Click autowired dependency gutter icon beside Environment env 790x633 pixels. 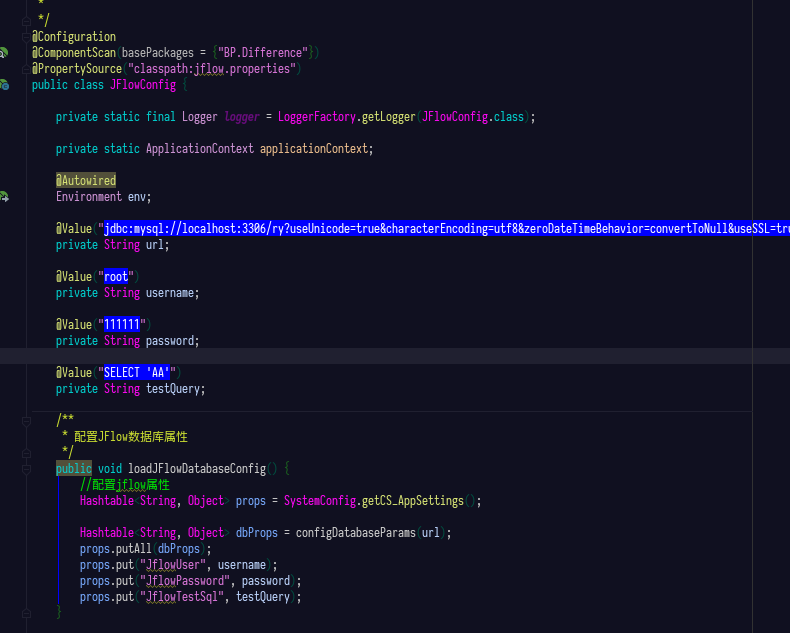[x=4, y=197]
